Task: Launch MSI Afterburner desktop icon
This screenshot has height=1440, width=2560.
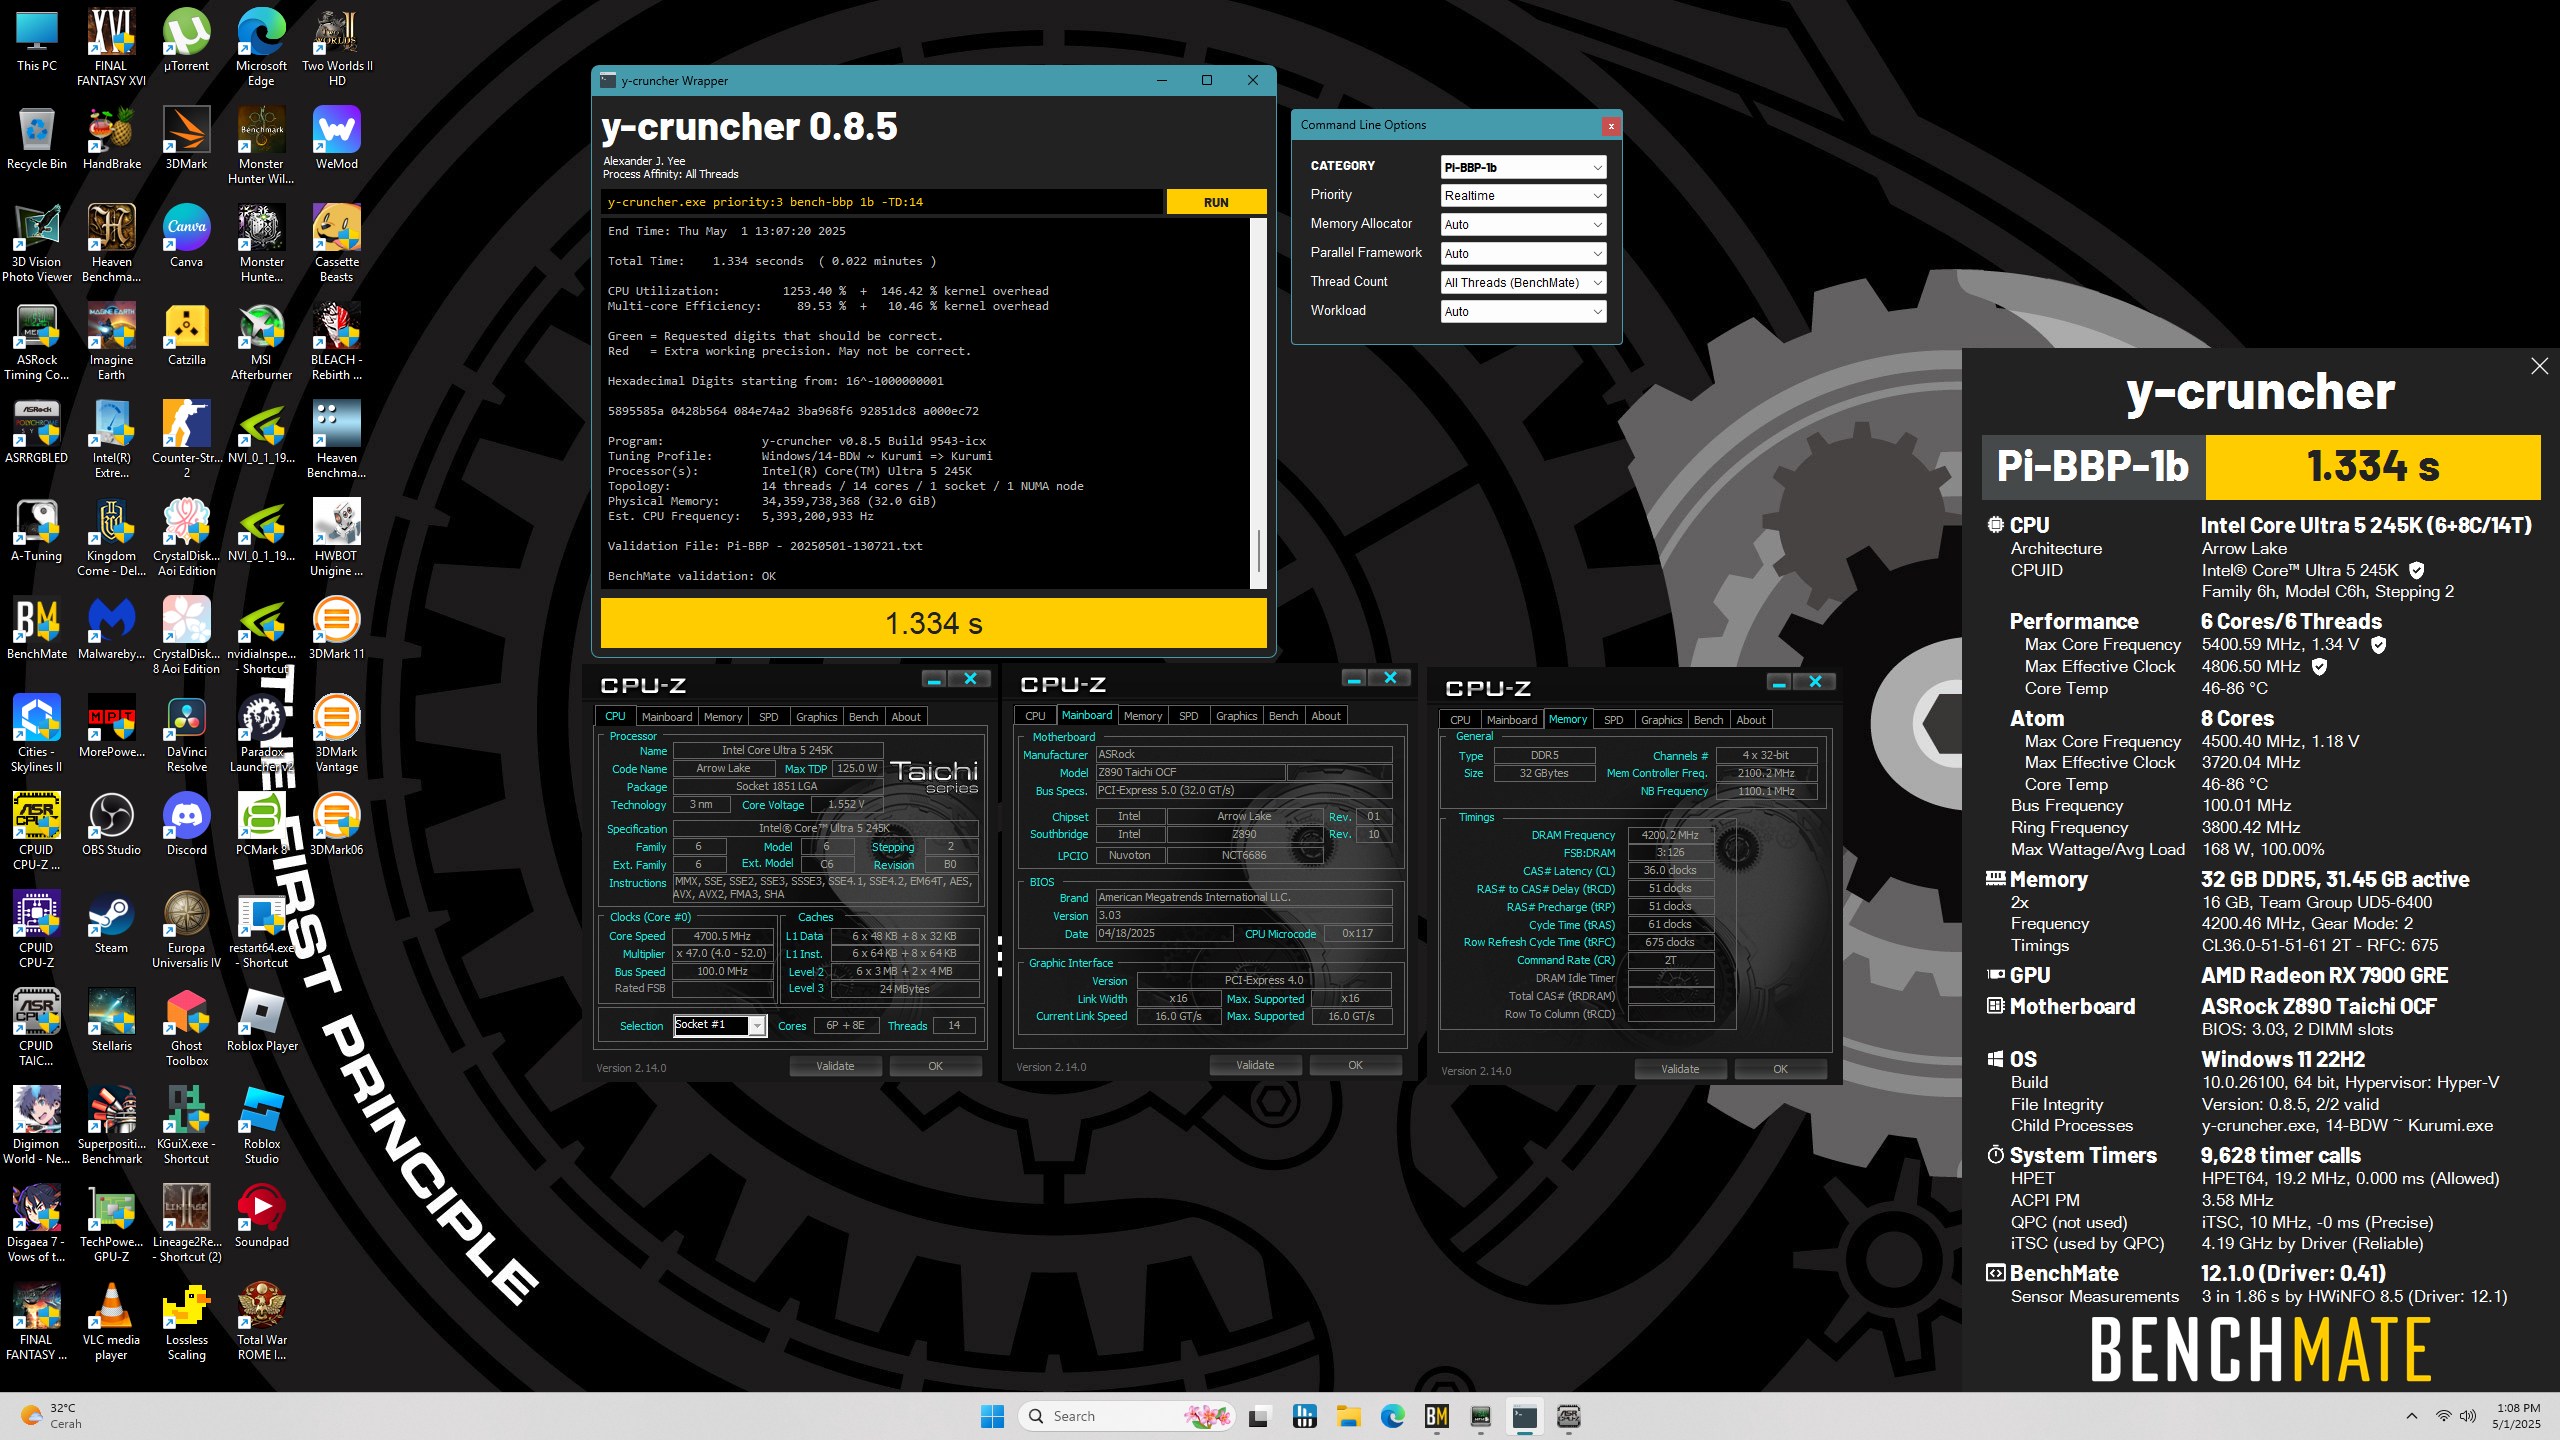Action: tap(261, 342)
